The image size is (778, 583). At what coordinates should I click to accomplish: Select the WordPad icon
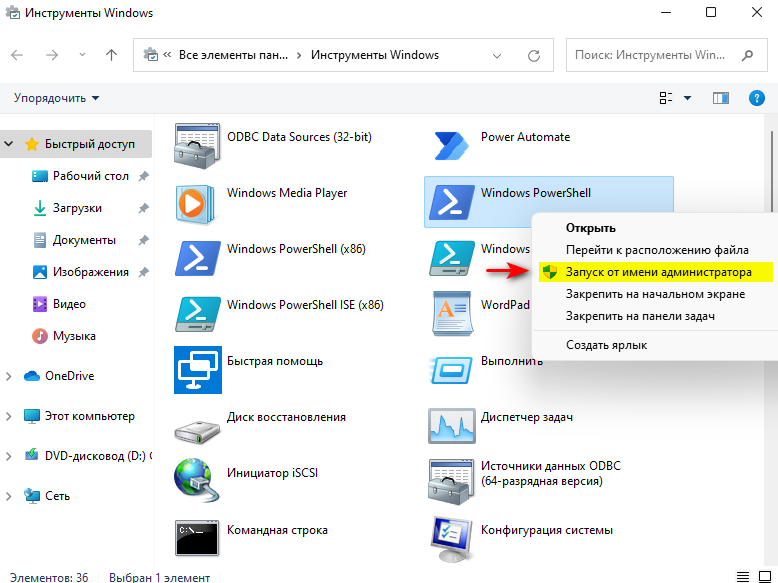click(x=451, y=314)
